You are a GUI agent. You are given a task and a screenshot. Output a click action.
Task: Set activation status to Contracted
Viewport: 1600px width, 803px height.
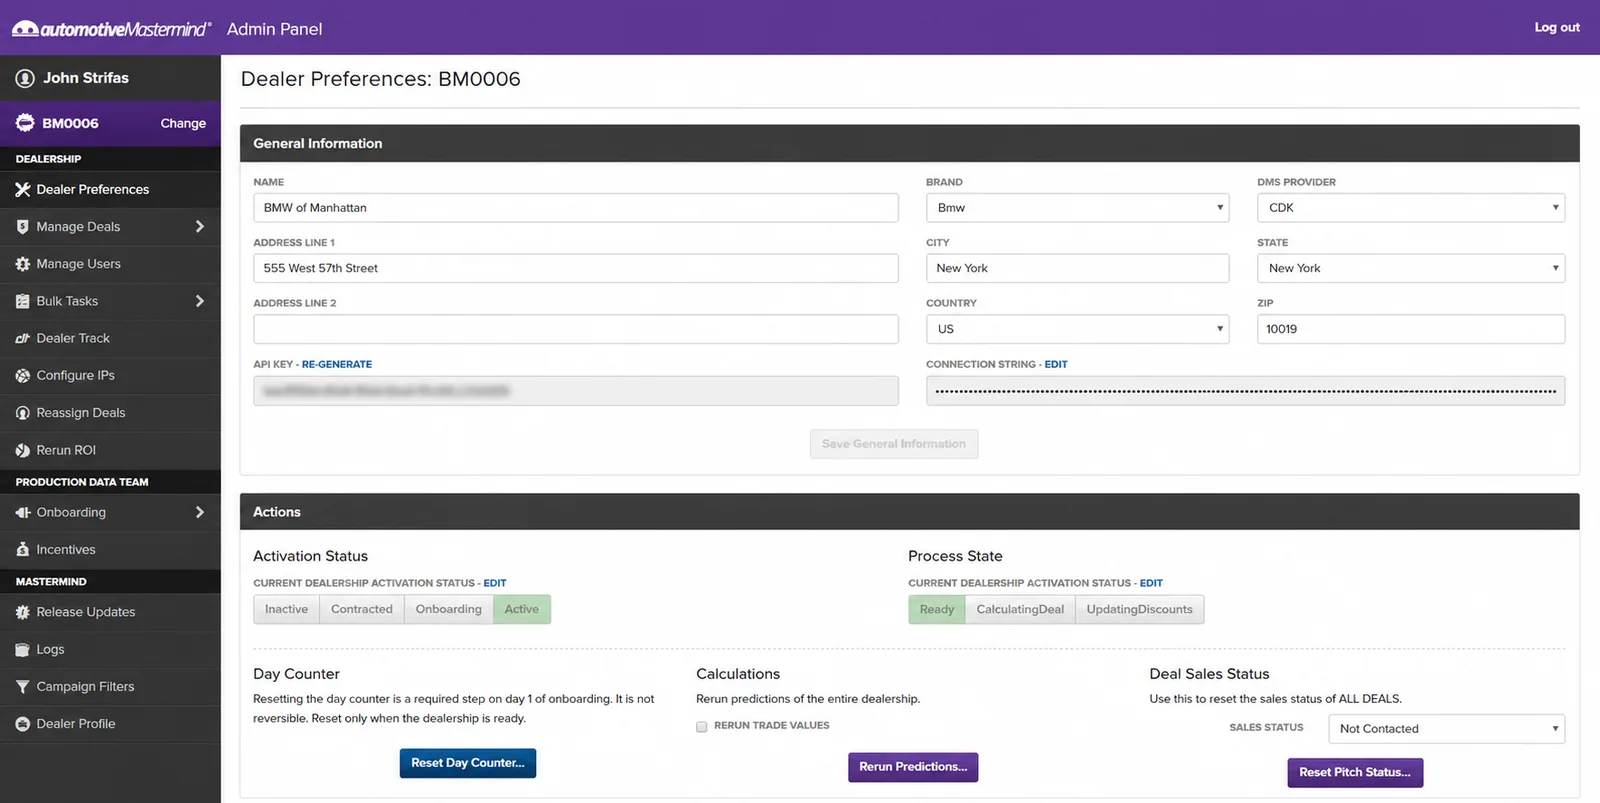pyautogui.click(x=362, y=609)
